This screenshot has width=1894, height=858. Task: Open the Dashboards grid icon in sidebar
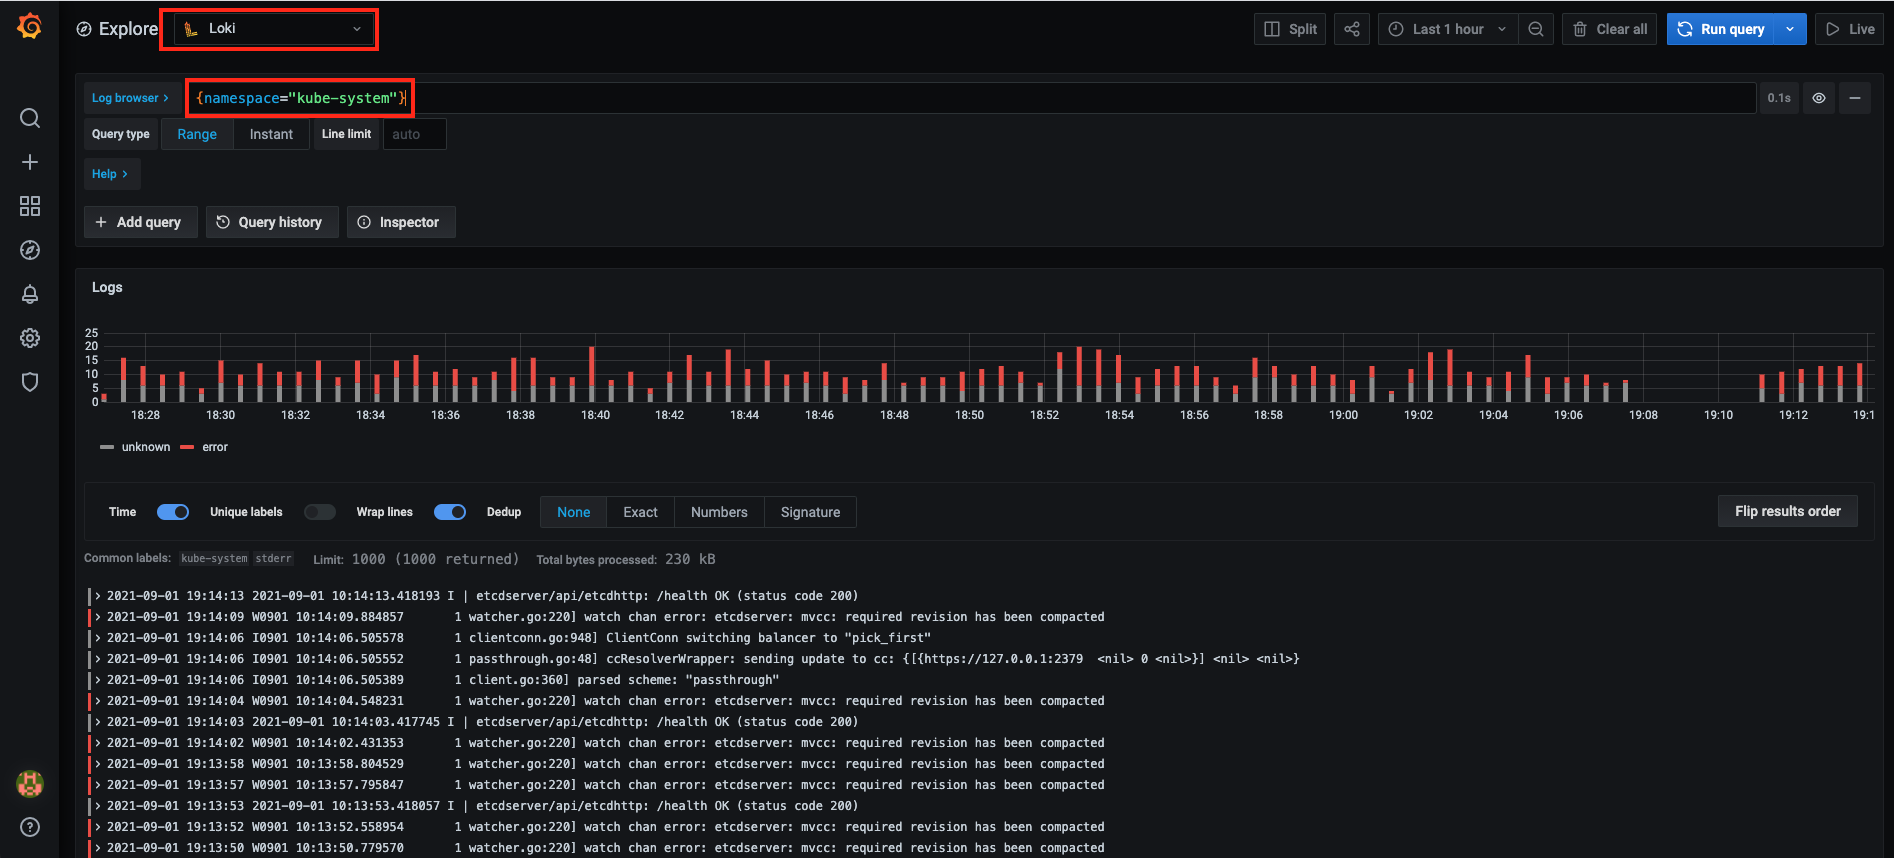[x=30, y=206]
